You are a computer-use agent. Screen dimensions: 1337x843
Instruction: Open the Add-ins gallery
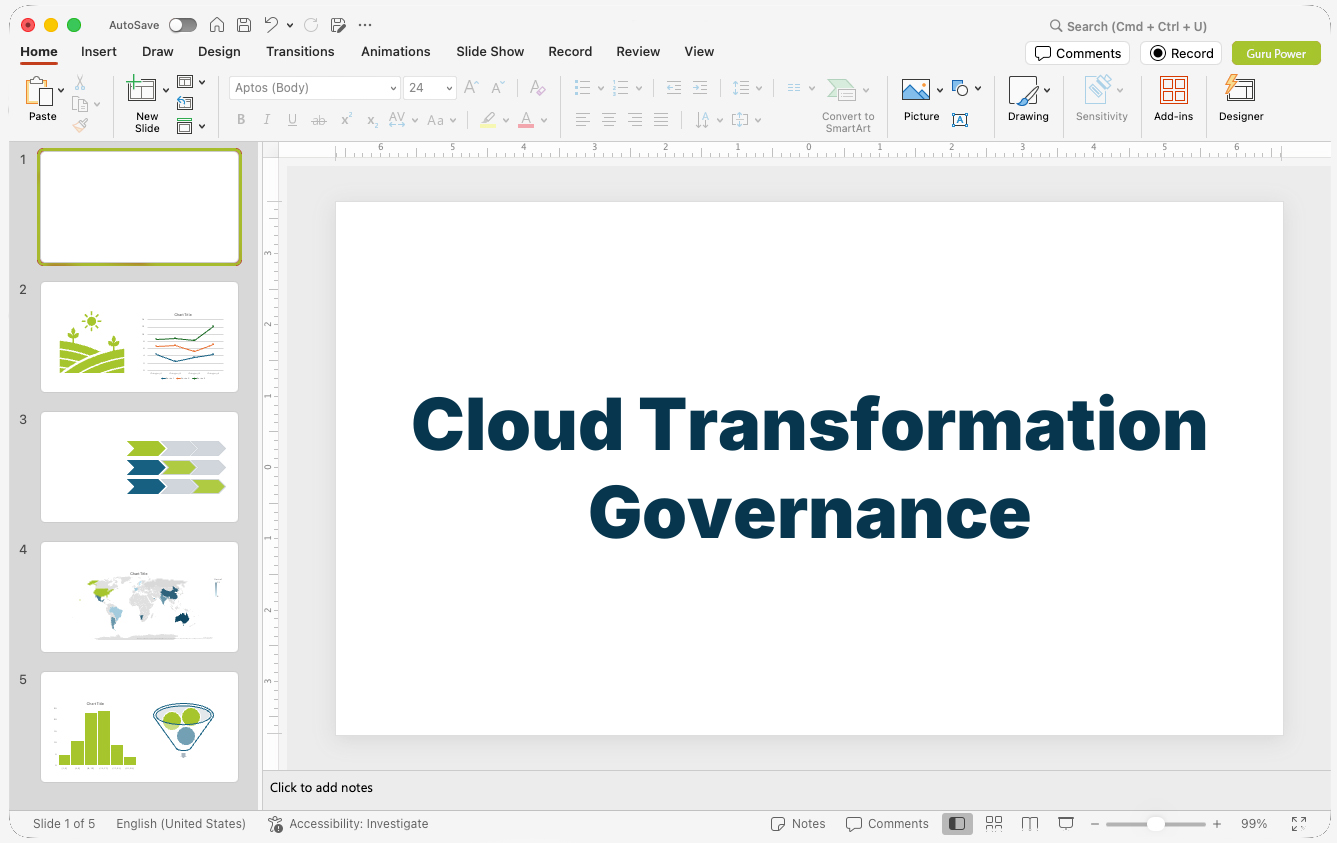[x=1174, y=99]
